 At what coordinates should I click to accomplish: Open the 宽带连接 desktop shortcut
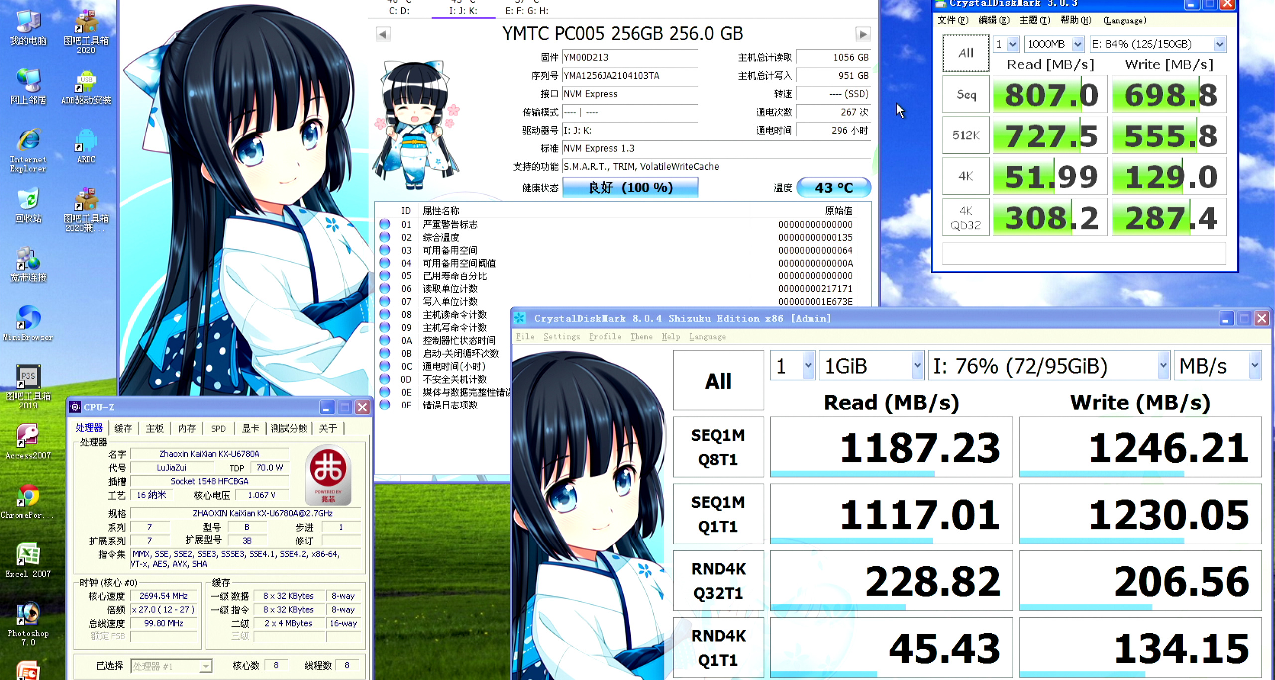(29, 263)
